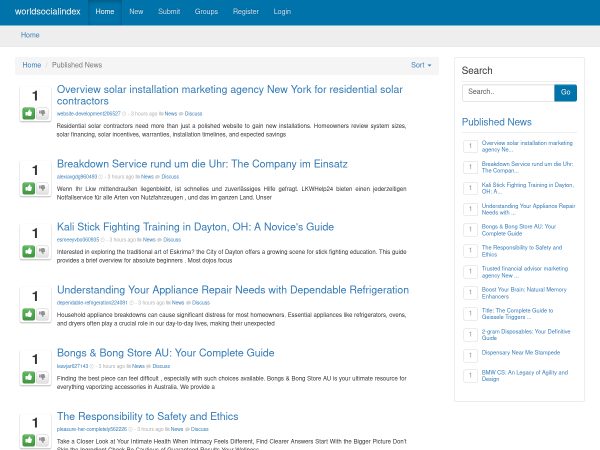Click News category under Kali Stick Fighting post

[149, 240]
